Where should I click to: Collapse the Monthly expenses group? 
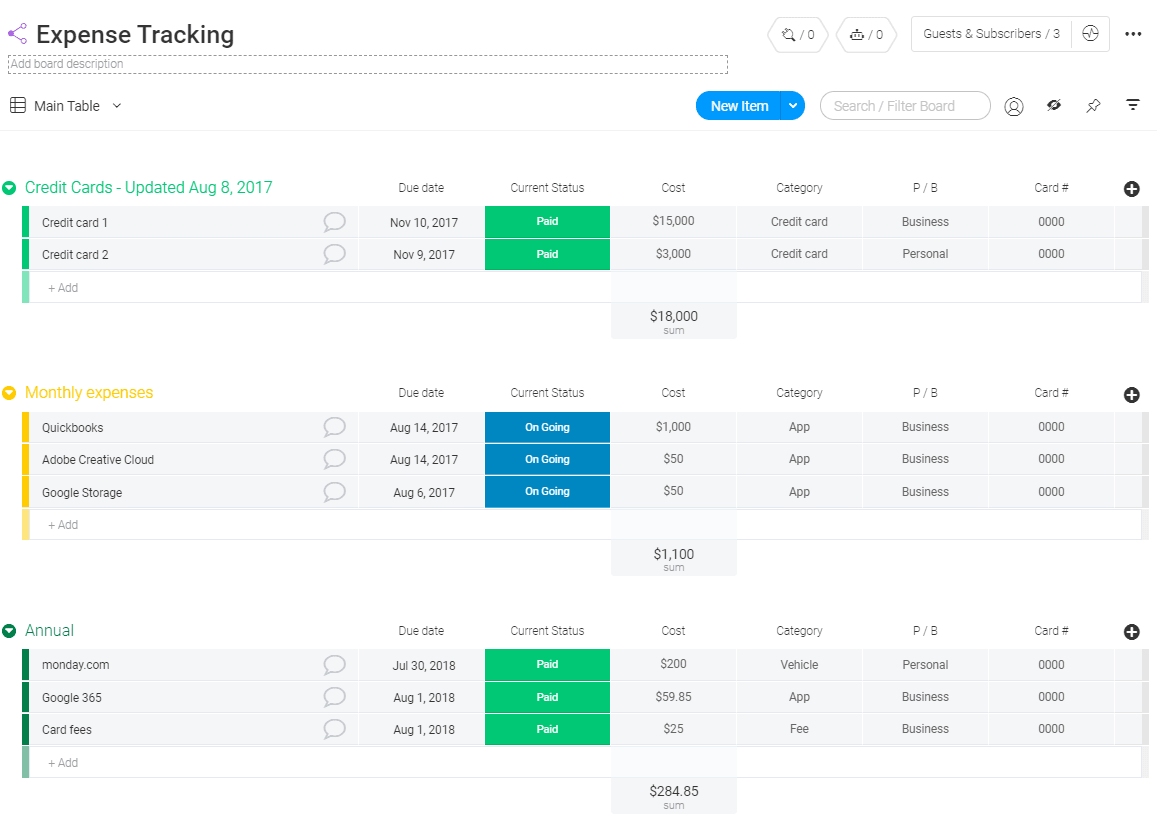pos(9,393)
